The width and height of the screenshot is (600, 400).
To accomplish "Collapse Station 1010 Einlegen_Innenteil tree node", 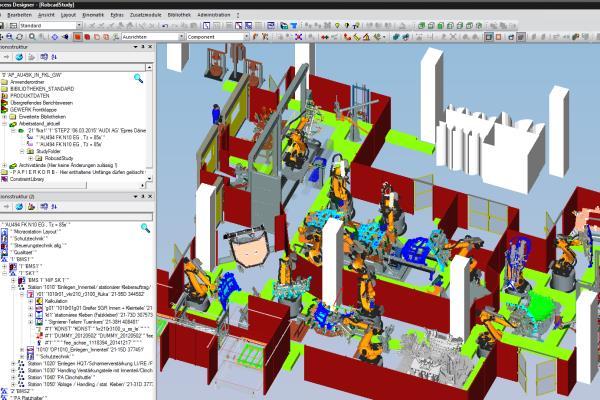I will point(13,287).
